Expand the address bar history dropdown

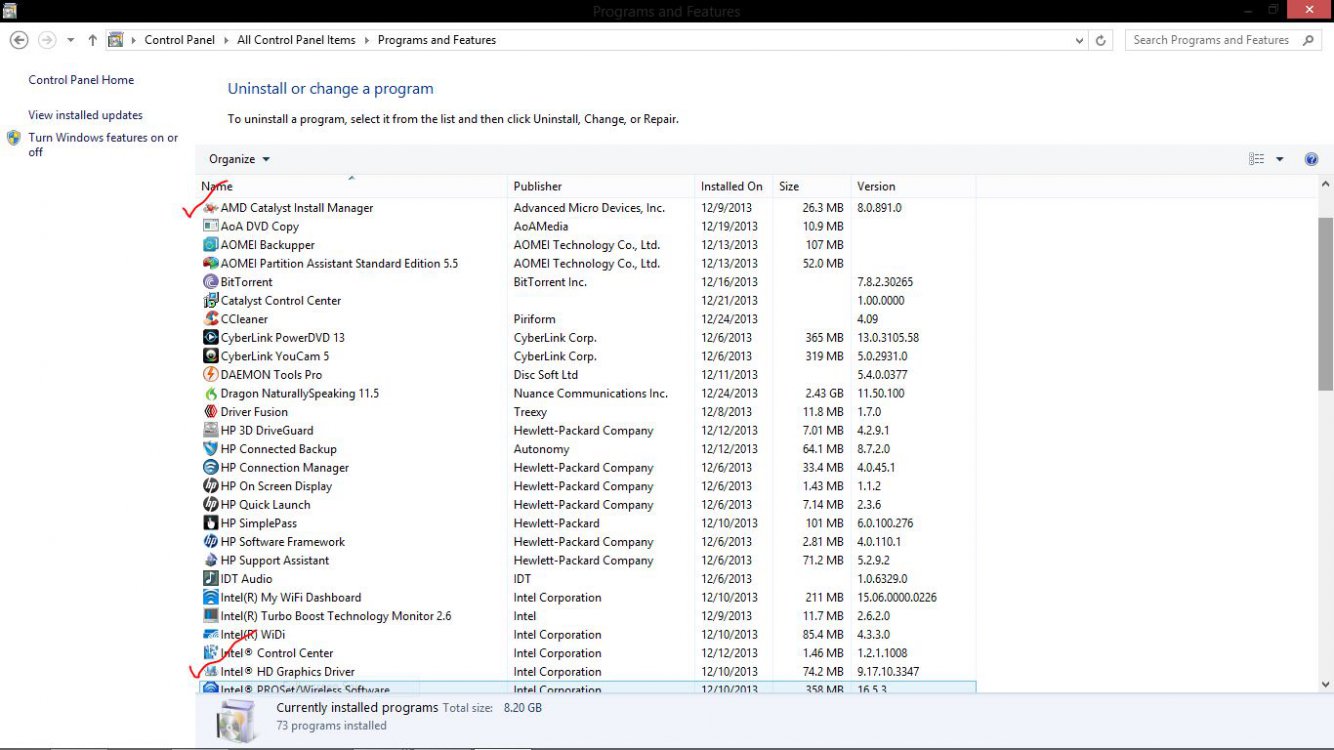point(1079,40)
